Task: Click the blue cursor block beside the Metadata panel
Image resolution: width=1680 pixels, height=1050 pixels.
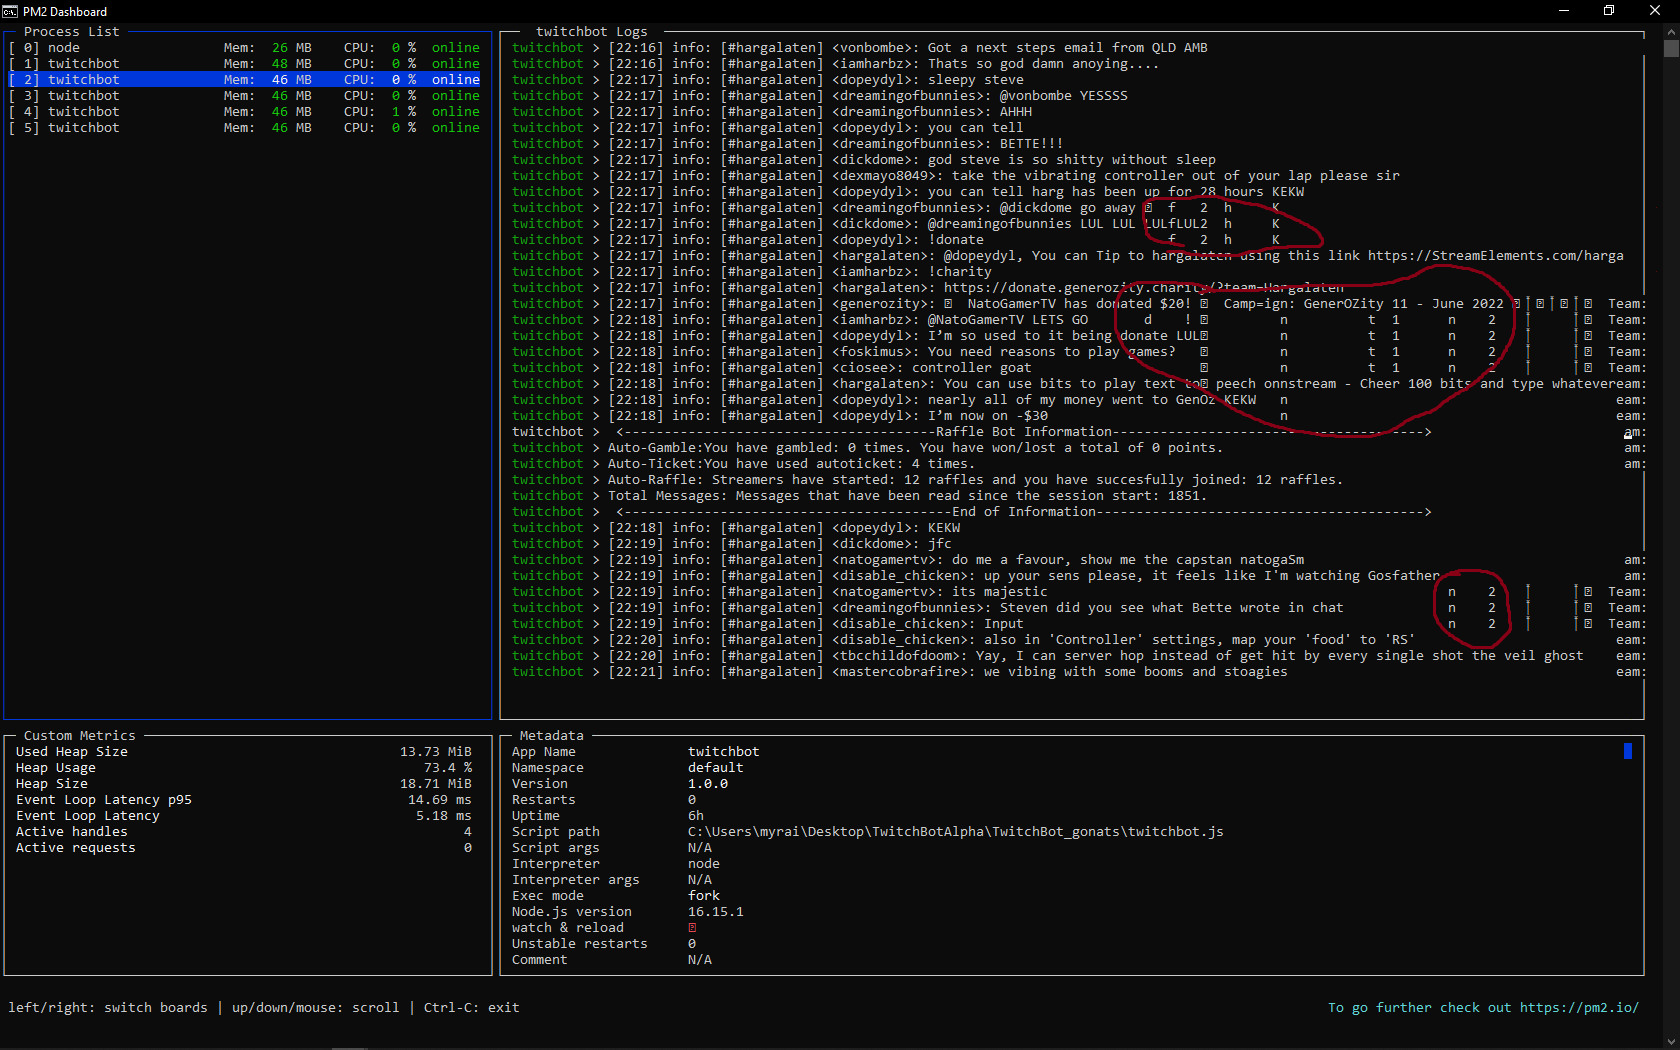Action: click(x=1627, y=750)
